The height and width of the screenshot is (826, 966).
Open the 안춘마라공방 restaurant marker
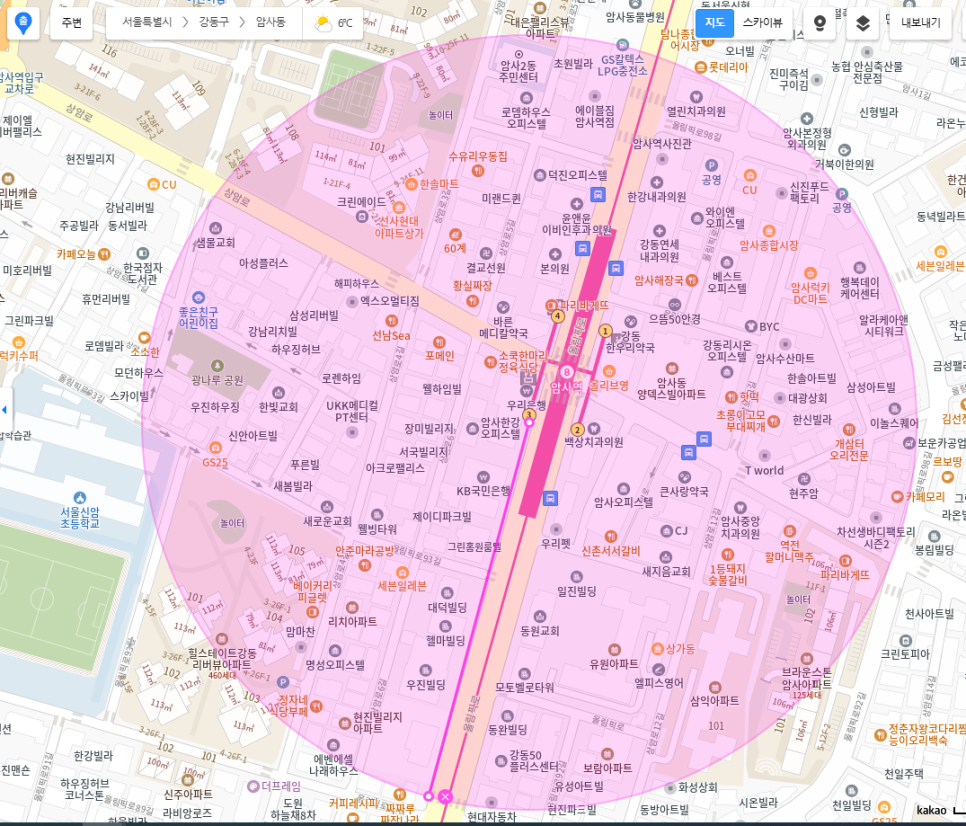[364, 564]
